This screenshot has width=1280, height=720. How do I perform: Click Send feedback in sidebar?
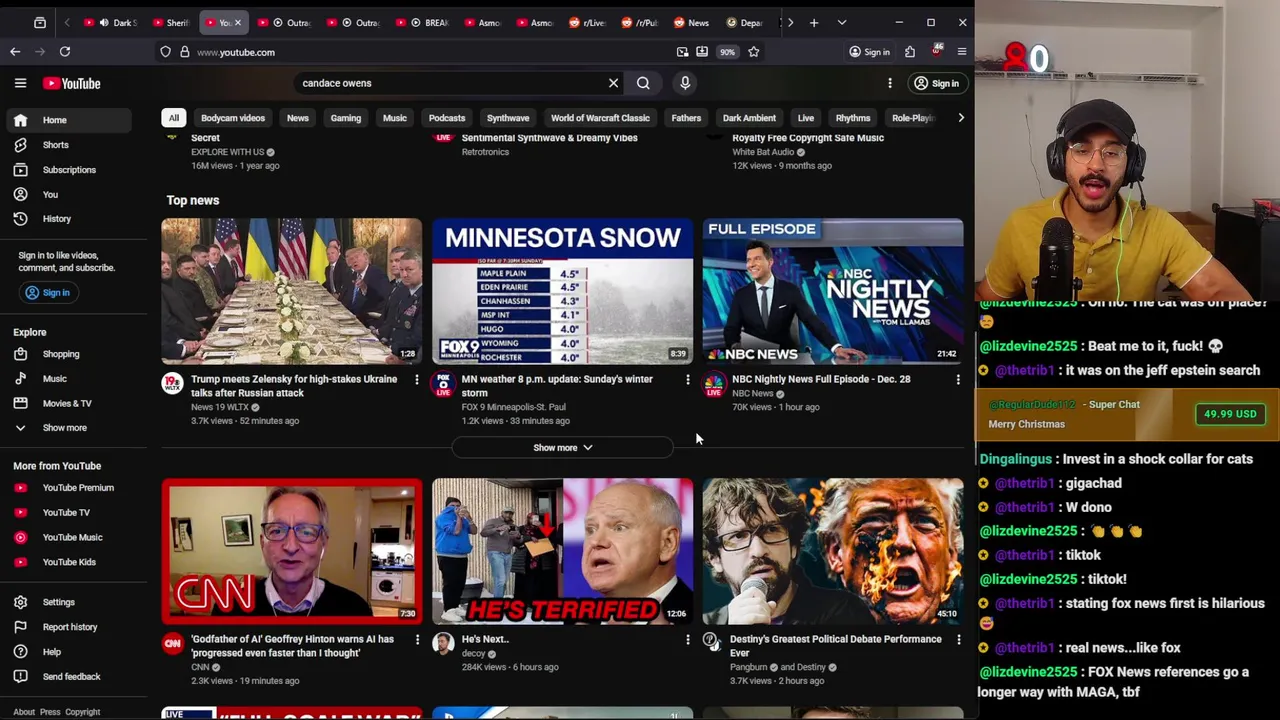(71, 677)
